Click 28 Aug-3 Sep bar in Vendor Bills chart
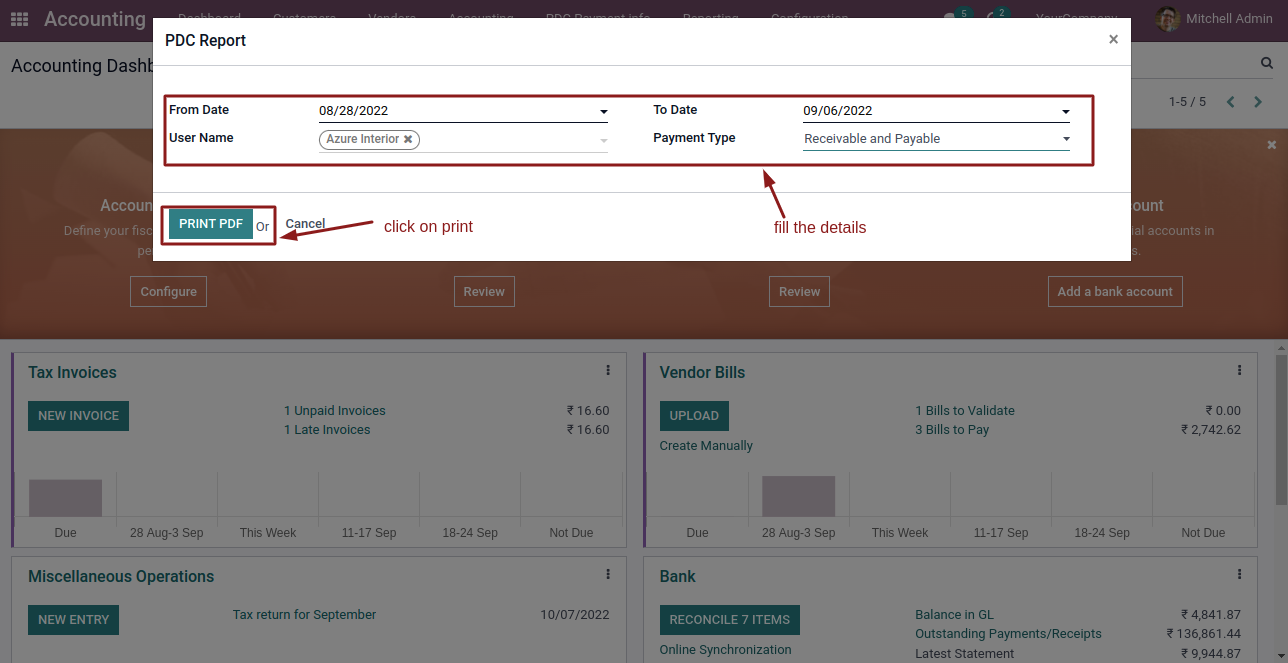1288x663 pixels. (x=798, y=495)
